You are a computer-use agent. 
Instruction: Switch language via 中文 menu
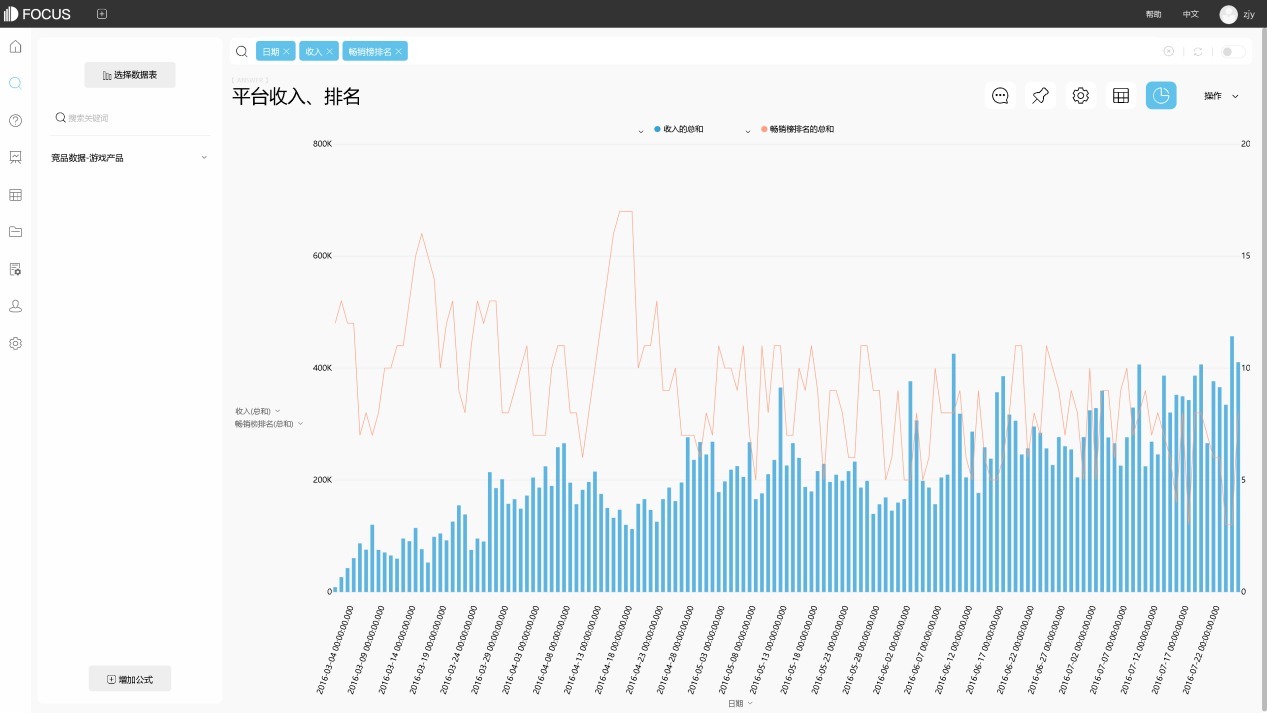click(x=1190, y=14)
